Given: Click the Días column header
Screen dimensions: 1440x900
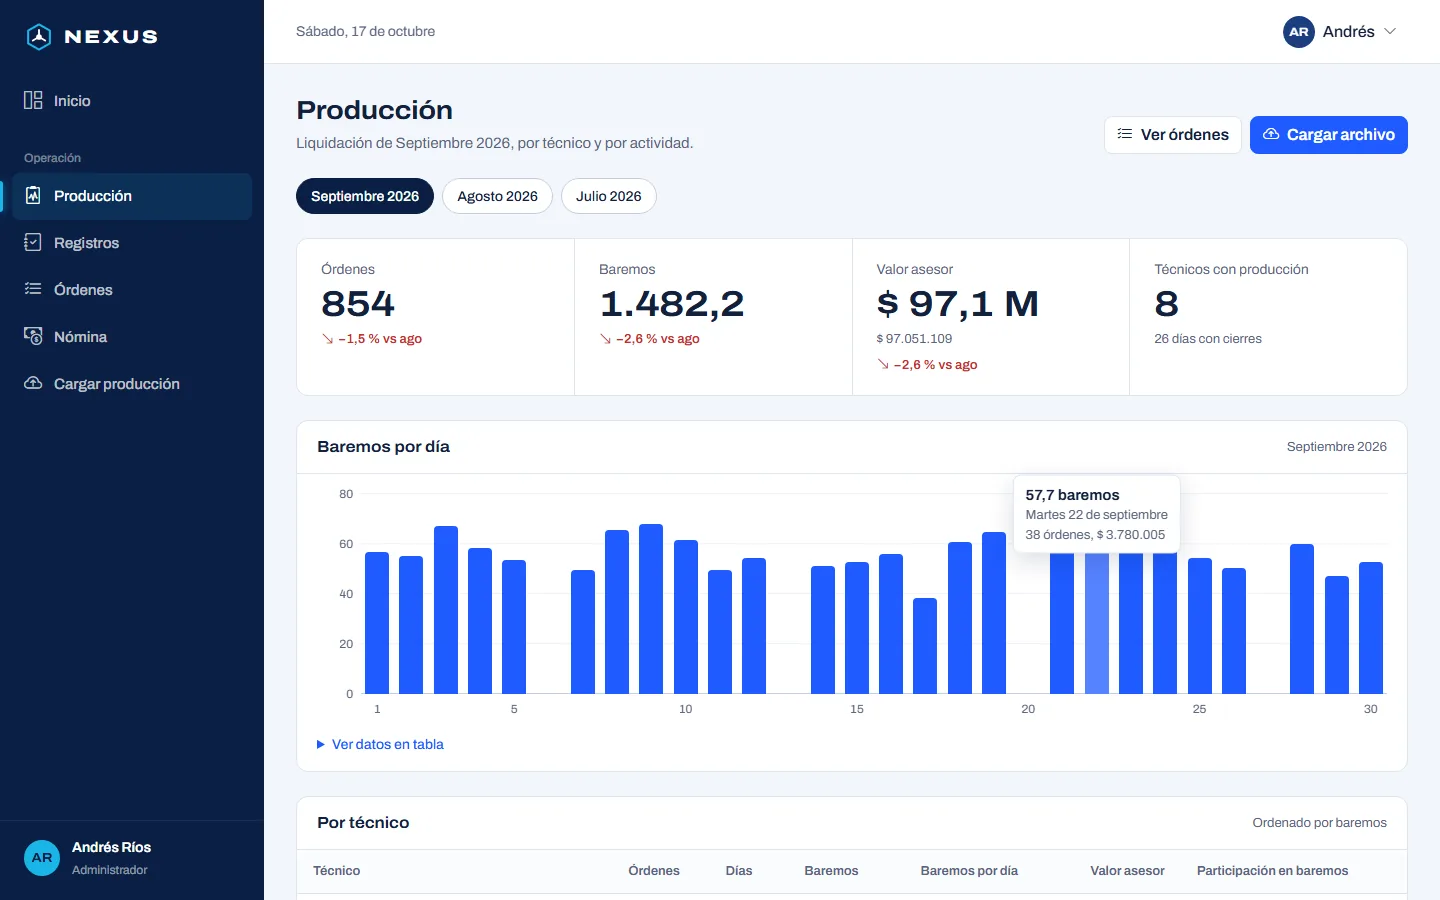Looking at the screenshot, I should coord(739,871).
